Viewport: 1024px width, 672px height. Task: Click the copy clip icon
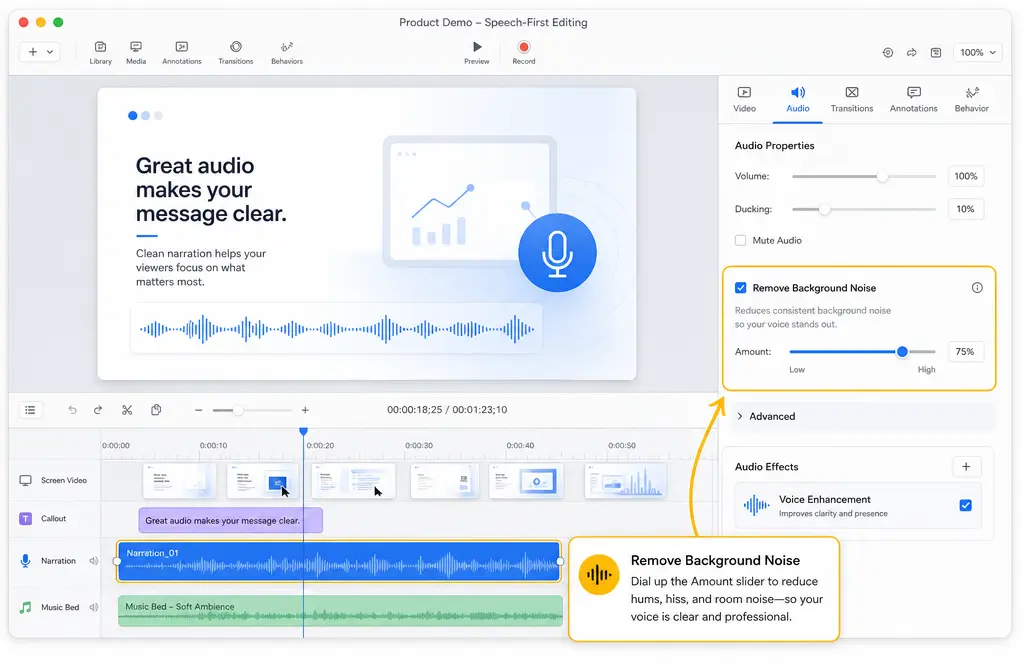(x=156, y=410)
